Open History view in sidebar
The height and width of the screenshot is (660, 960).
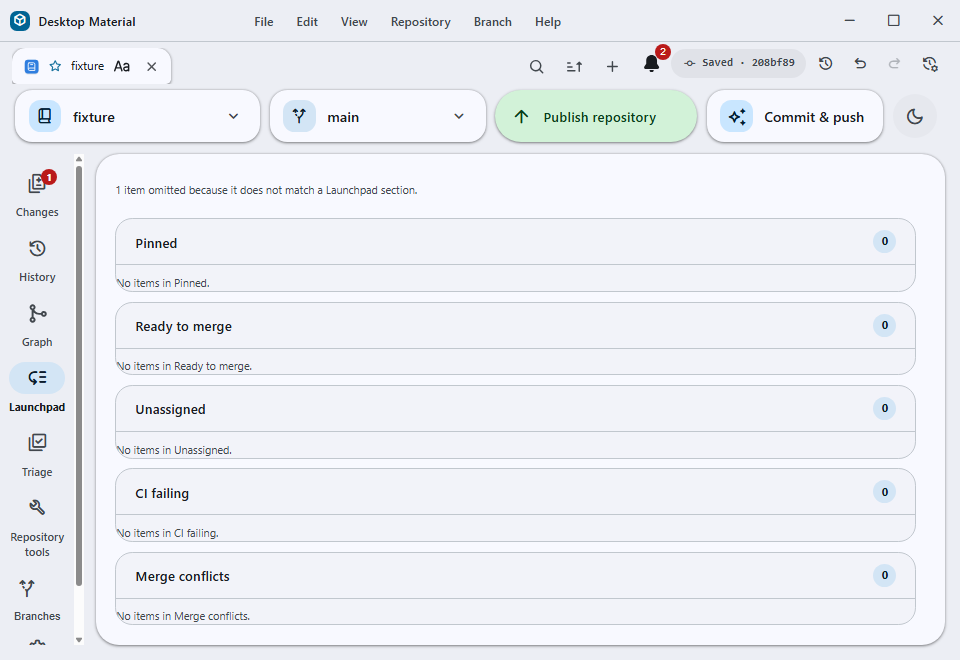click(37, 260)
